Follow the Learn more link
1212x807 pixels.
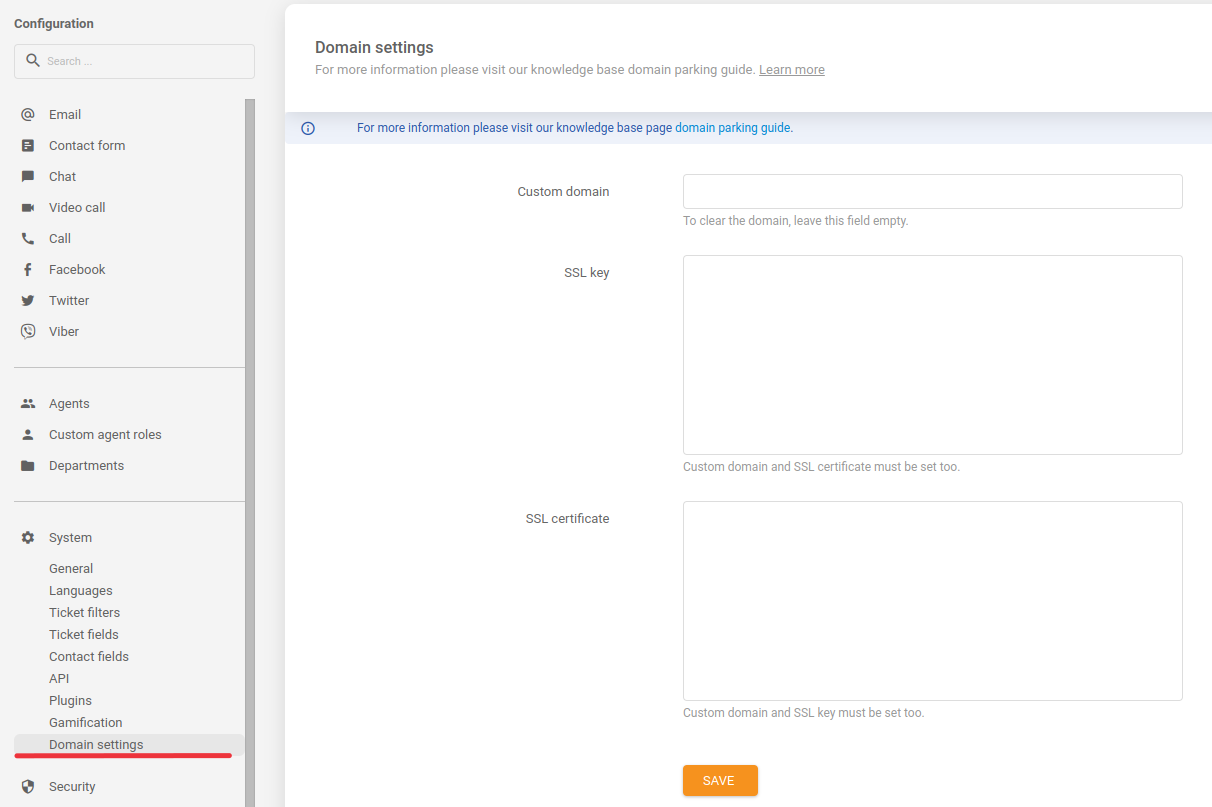click(791, 70)
